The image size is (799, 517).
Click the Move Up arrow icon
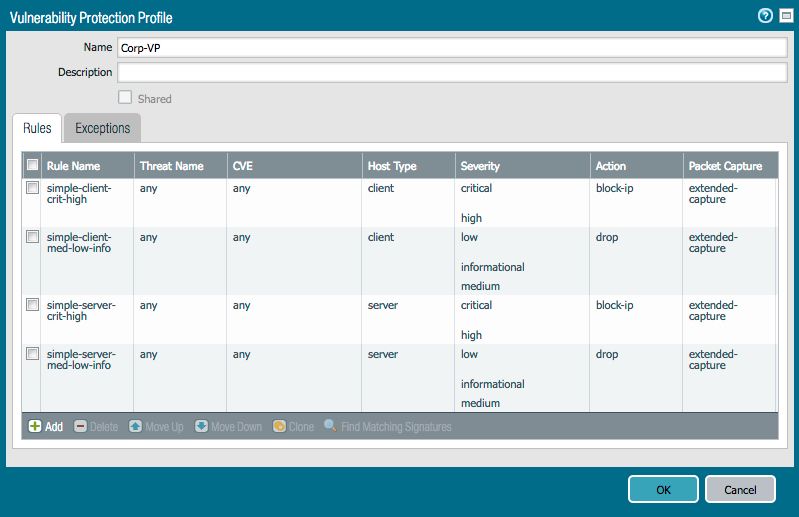pos(135,426)
